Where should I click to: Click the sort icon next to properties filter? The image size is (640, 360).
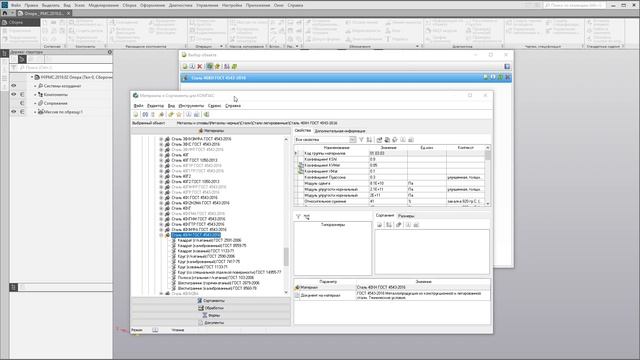click(369, 140)
